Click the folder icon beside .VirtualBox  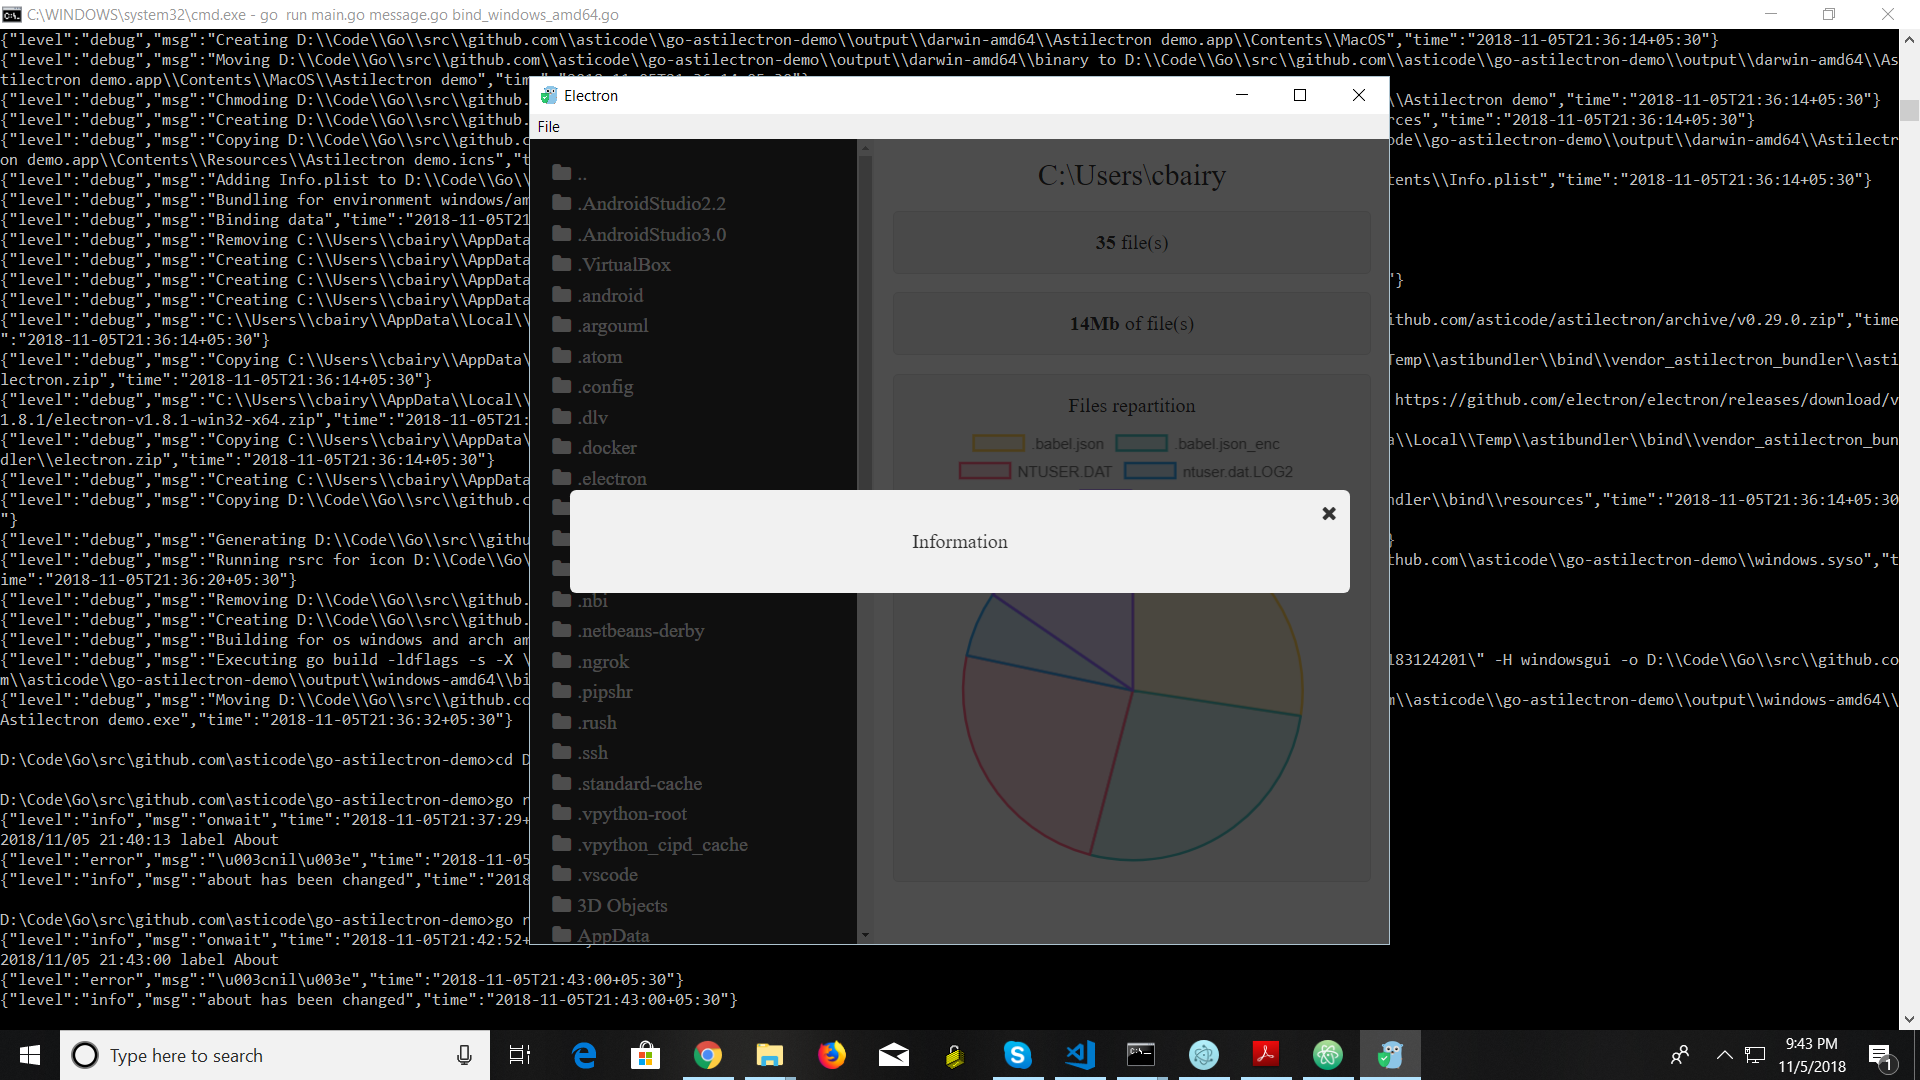[561, 264]
